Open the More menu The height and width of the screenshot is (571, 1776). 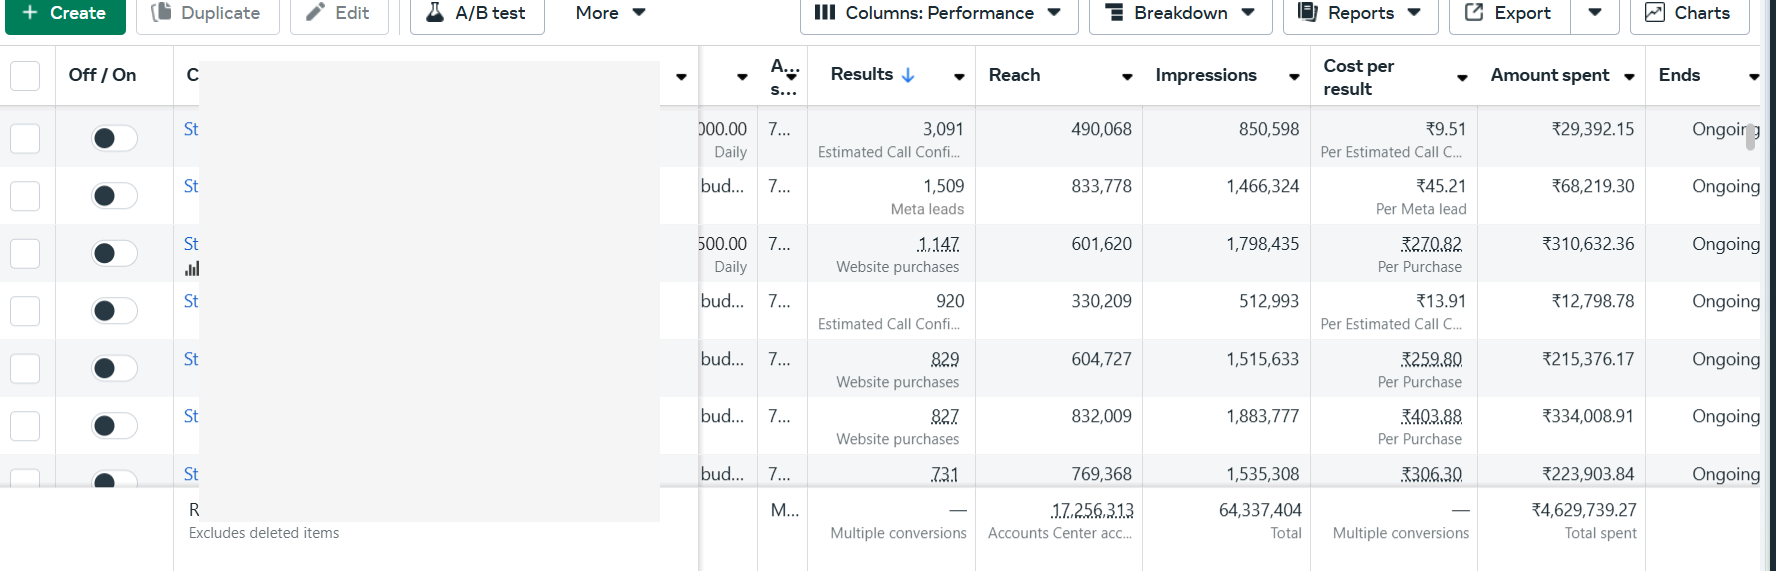[610, 13]
